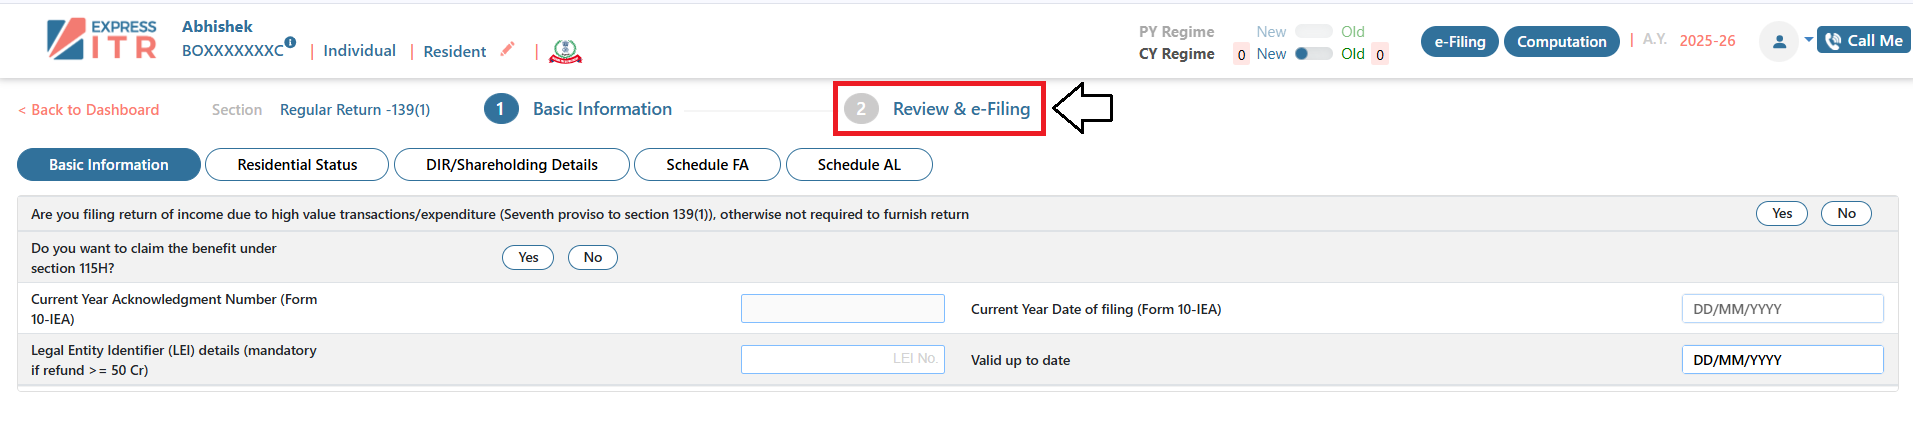Select step 1 Basic Information circle
The width and height of the screenshot is (1913, 426).
pos(501,109)
